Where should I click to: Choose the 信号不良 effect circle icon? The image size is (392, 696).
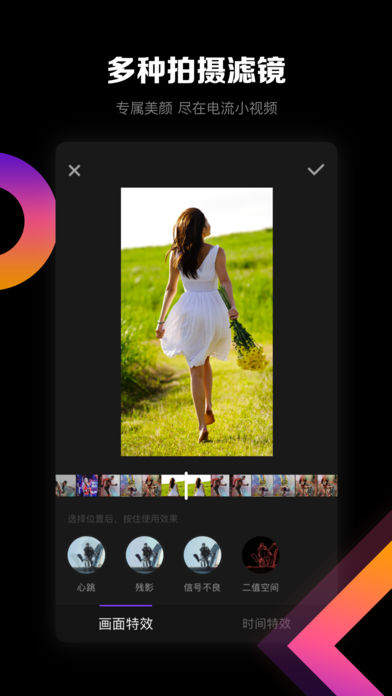[202, 555]
